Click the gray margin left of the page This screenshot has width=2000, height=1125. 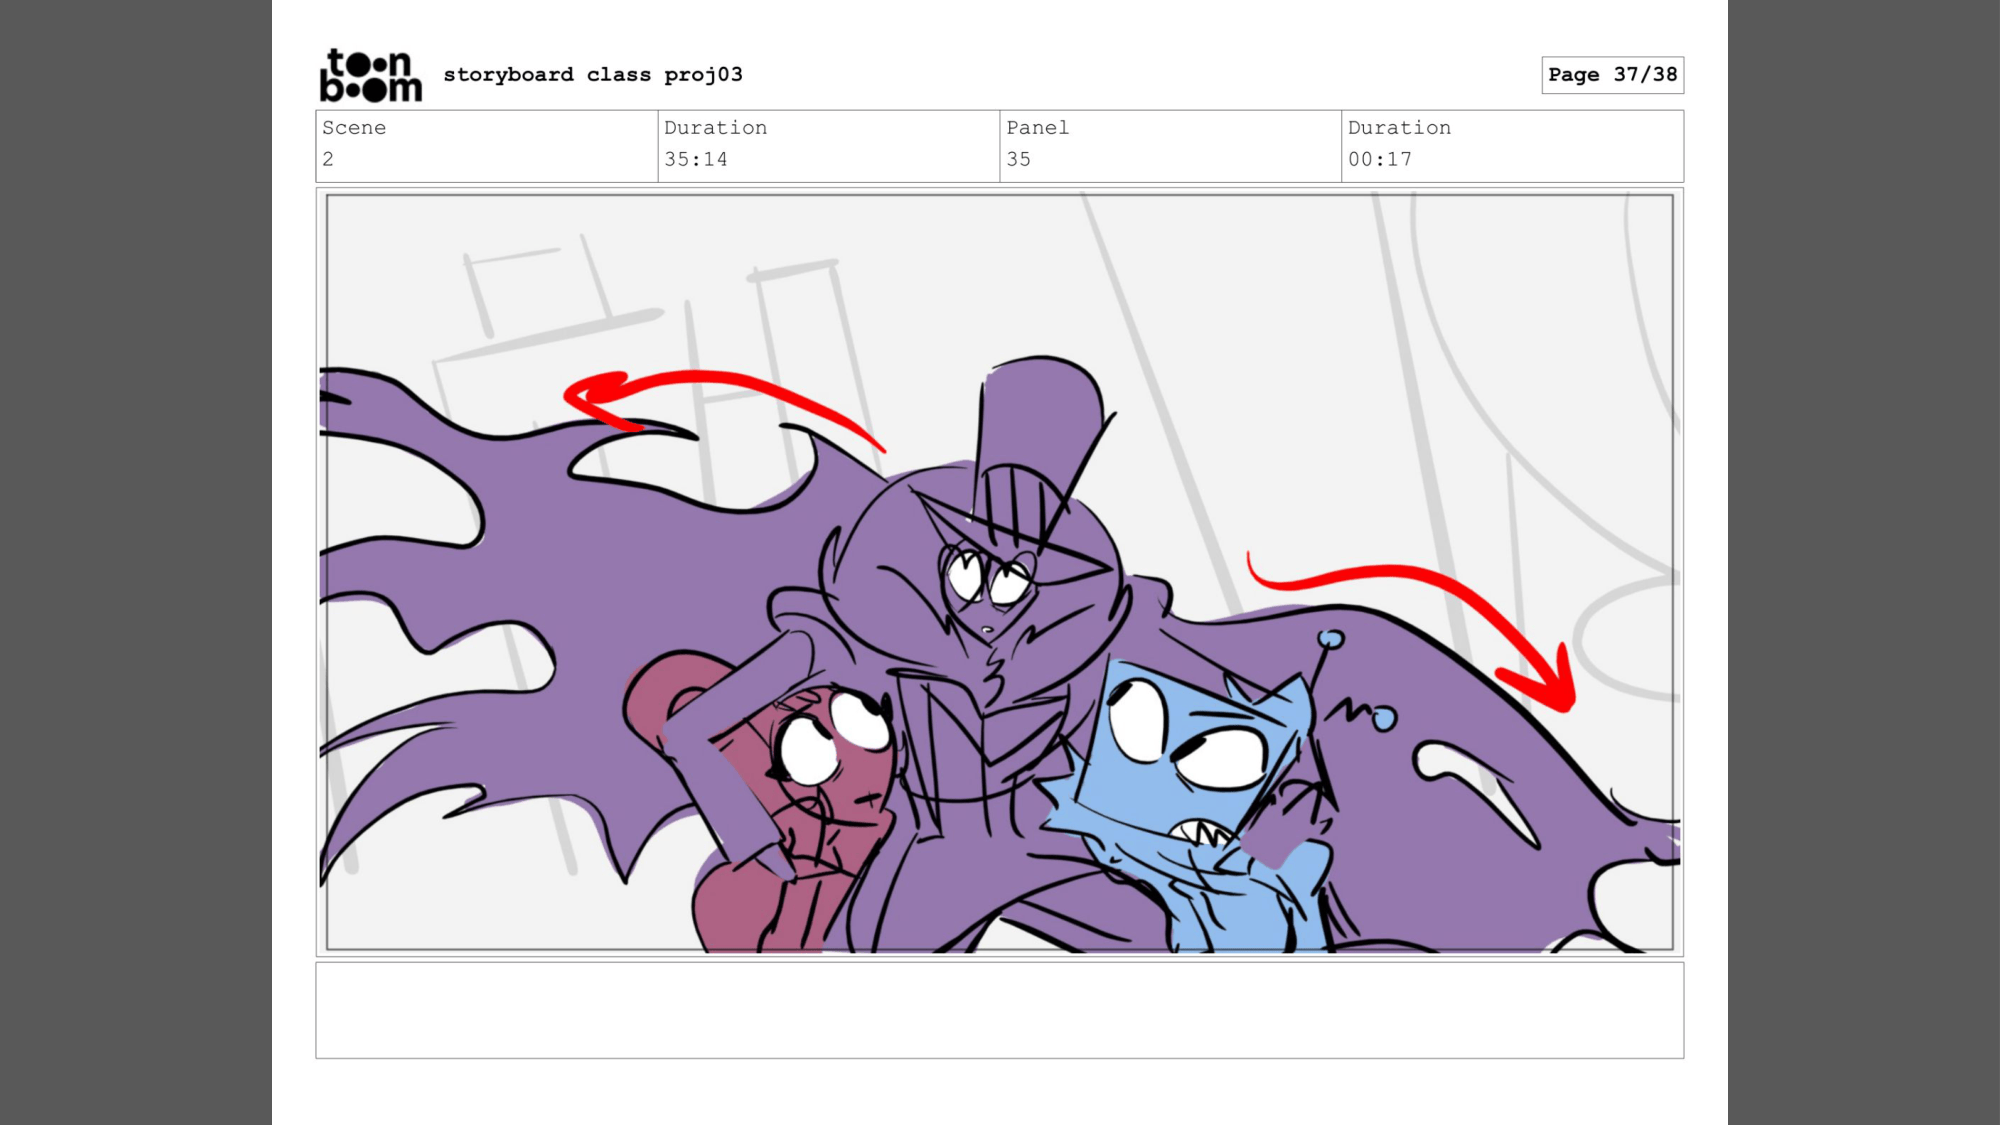[135, 560]
